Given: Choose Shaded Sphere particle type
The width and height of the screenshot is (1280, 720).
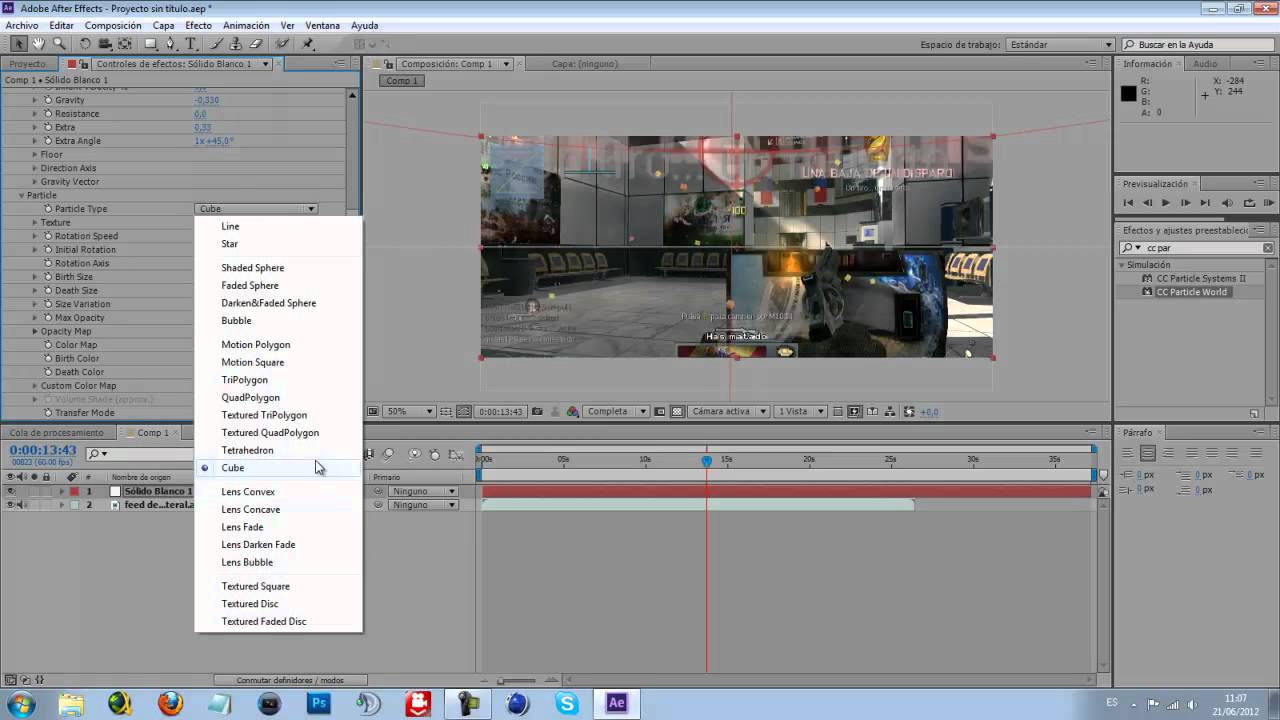Looking at the screenshot, I should pyautogui.click(x=253, y=268).
